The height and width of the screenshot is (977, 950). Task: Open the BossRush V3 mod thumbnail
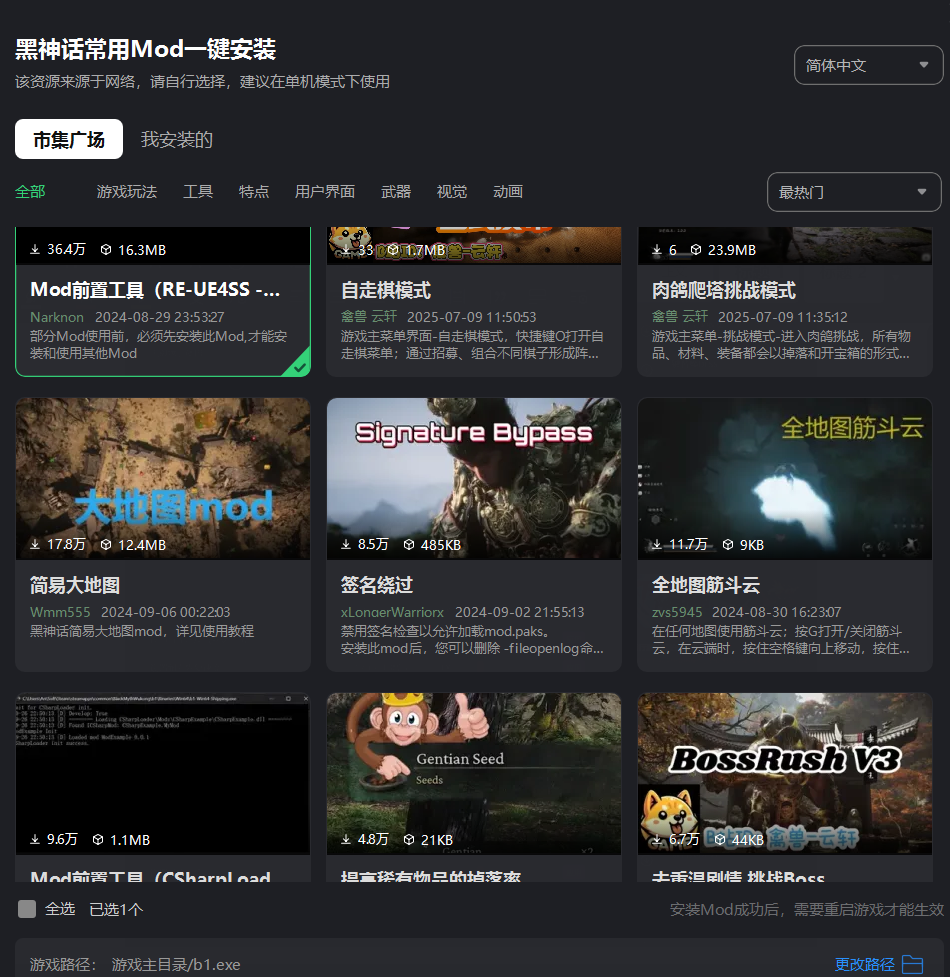[x=784, y=773]
